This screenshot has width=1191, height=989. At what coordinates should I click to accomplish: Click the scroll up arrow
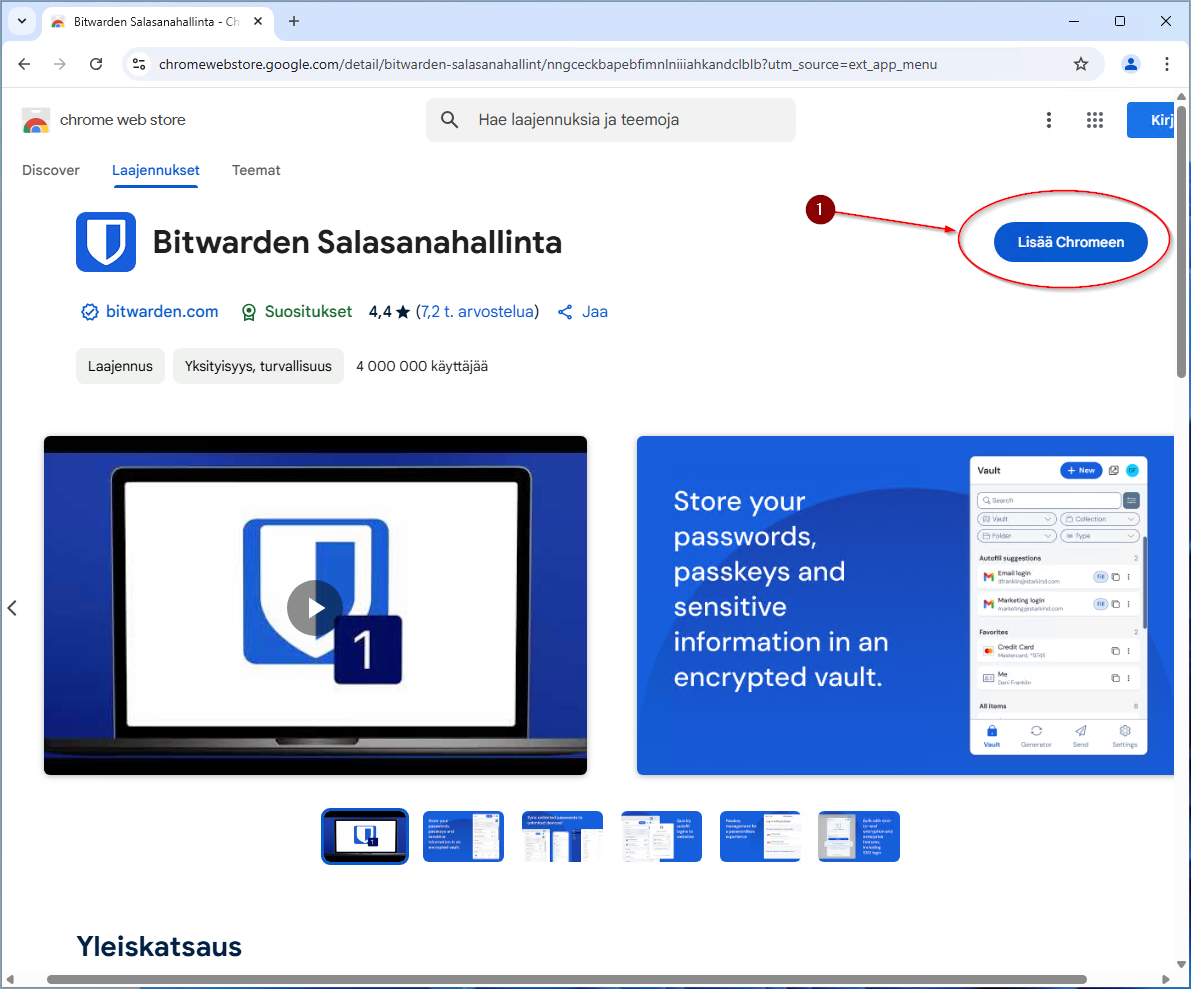pyautogui.click(x=1181, y=96)
